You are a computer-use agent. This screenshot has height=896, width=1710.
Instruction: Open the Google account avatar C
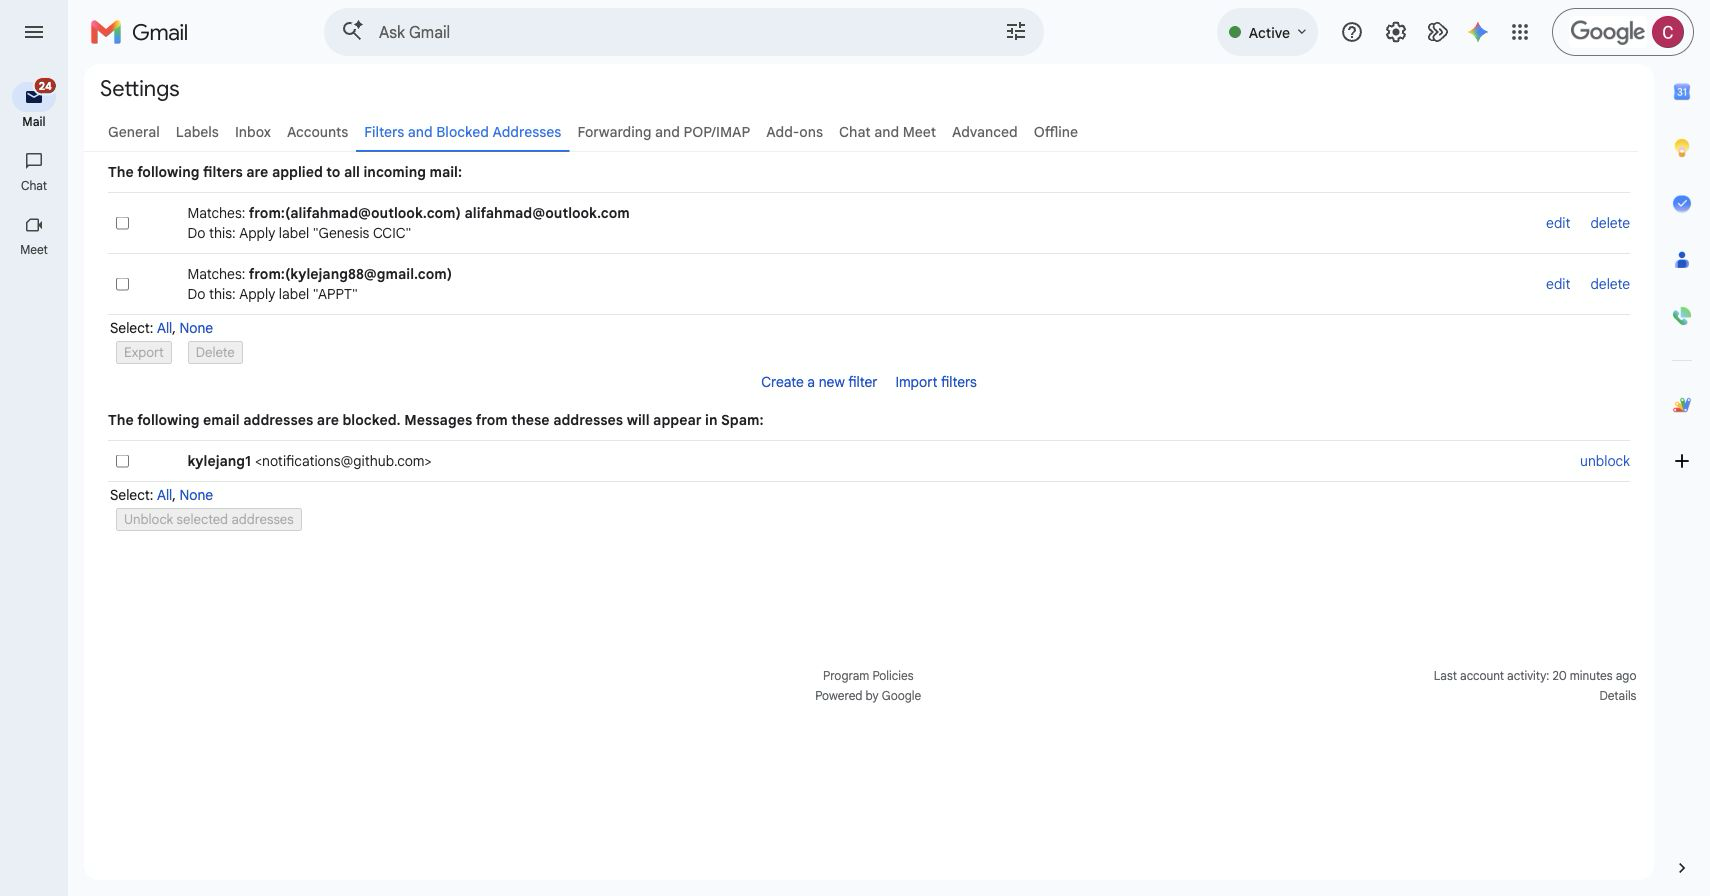[x=1667, y=32]
